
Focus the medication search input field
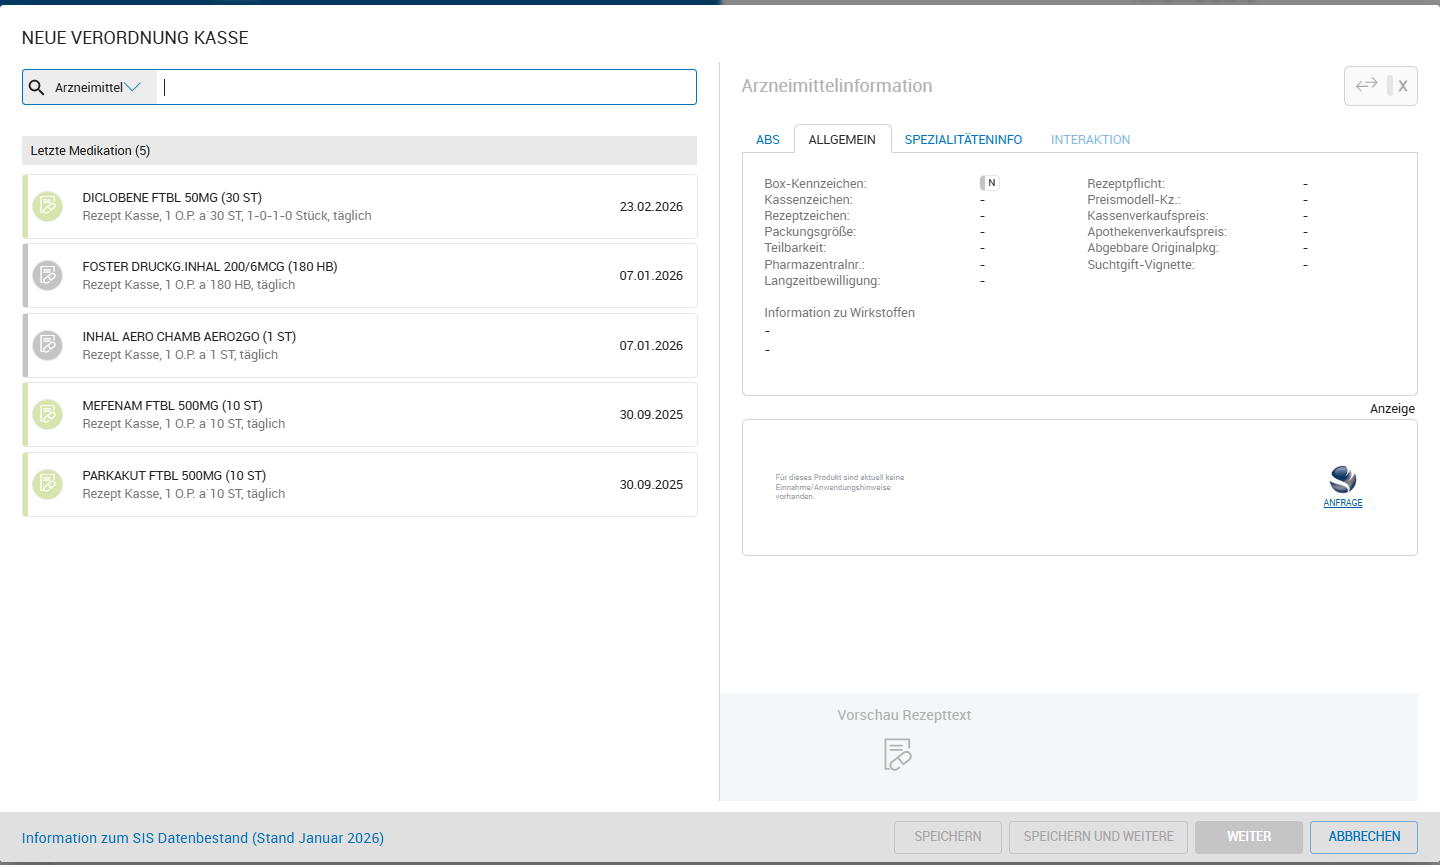click(x=427, y=88)
